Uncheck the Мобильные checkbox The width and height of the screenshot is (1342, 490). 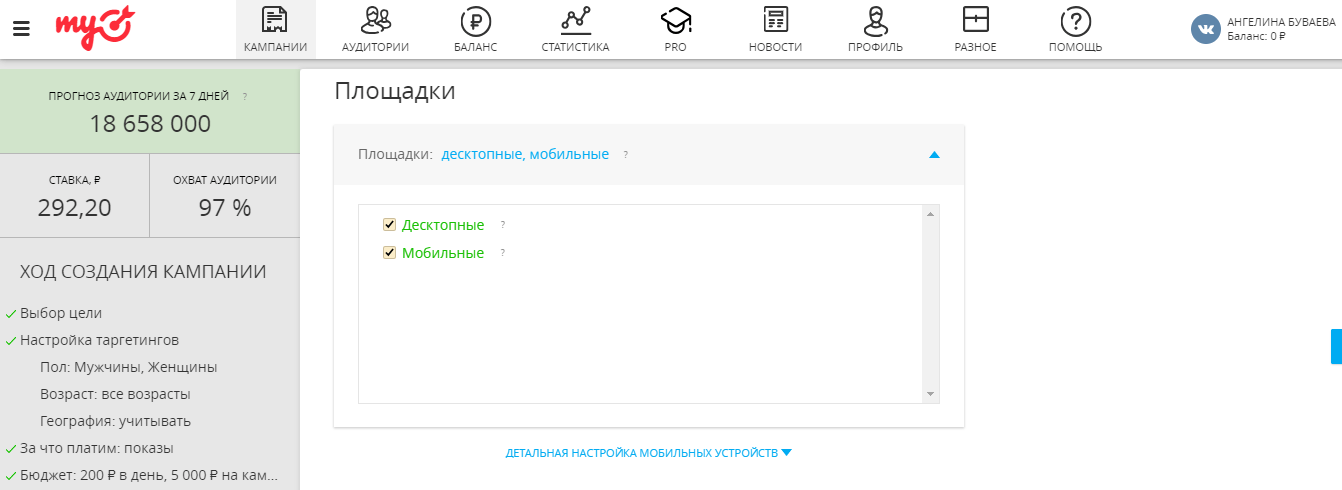click(x=390, y=253)
